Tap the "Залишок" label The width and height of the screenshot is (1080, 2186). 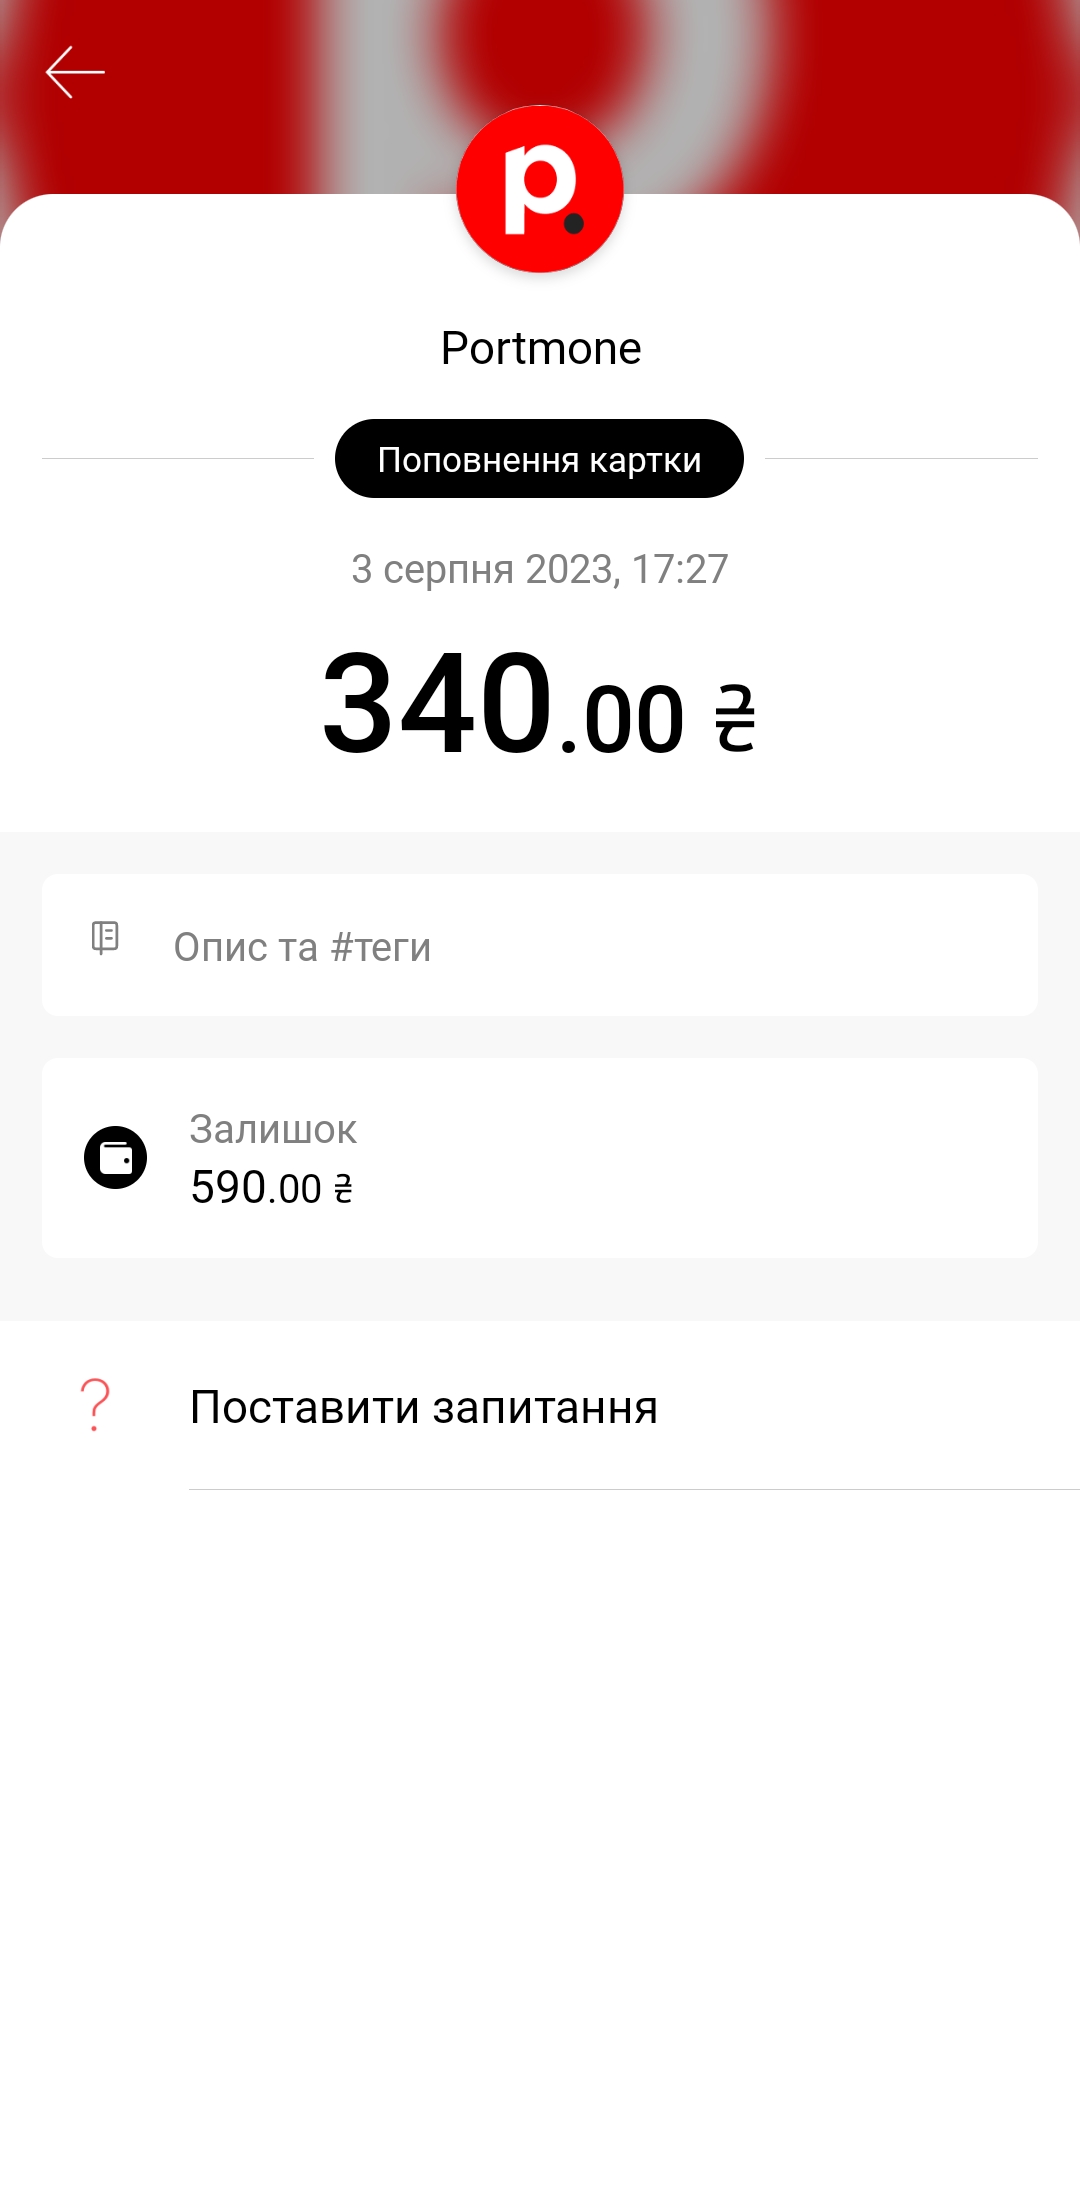tap(273, 1129)
